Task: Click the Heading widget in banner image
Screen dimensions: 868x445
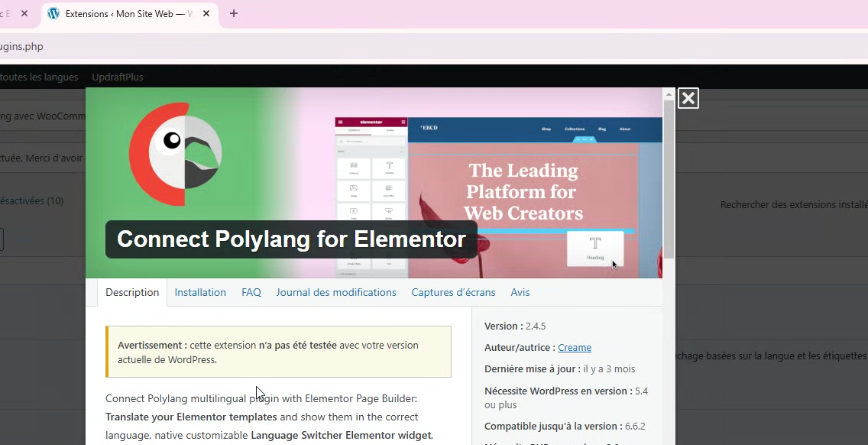Action: click(595, 247)
